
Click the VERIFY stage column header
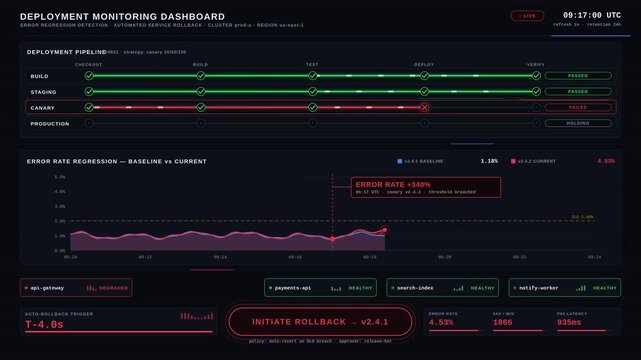[x=536, y=65]
